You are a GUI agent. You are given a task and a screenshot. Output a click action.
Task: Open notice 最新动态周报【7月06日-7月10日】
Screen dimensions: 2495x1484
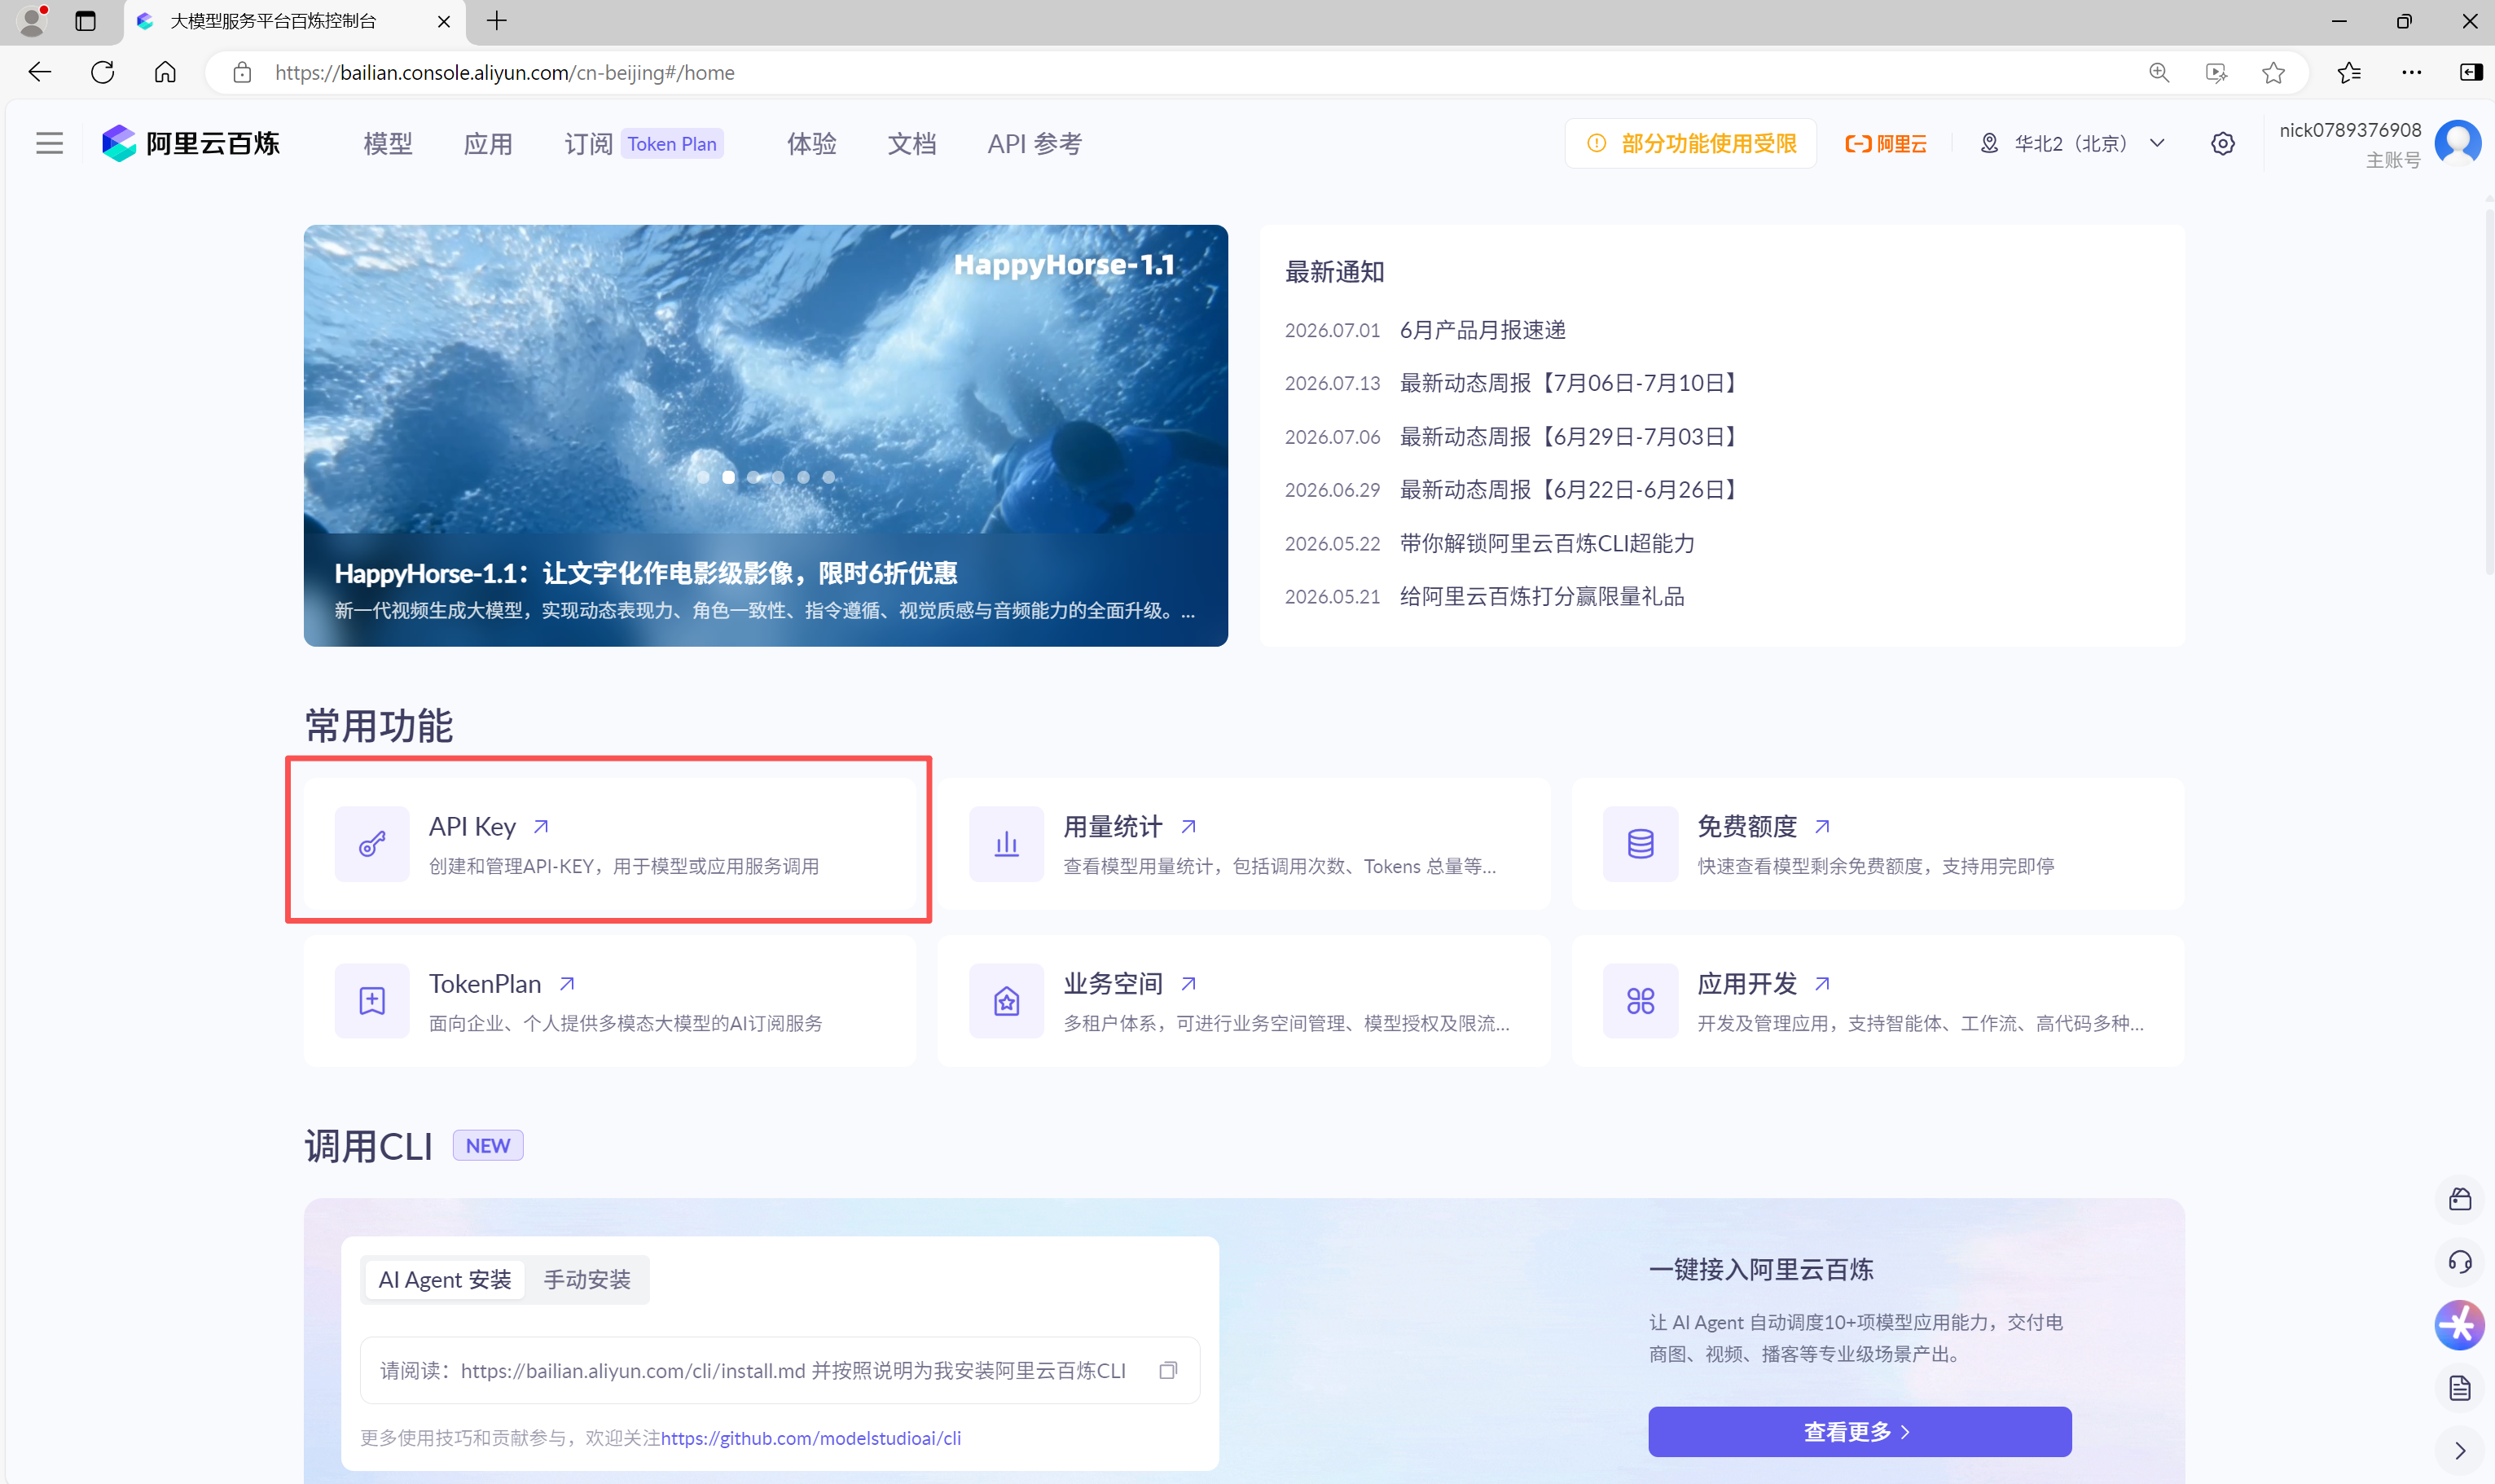click(x=1571, y=382)
